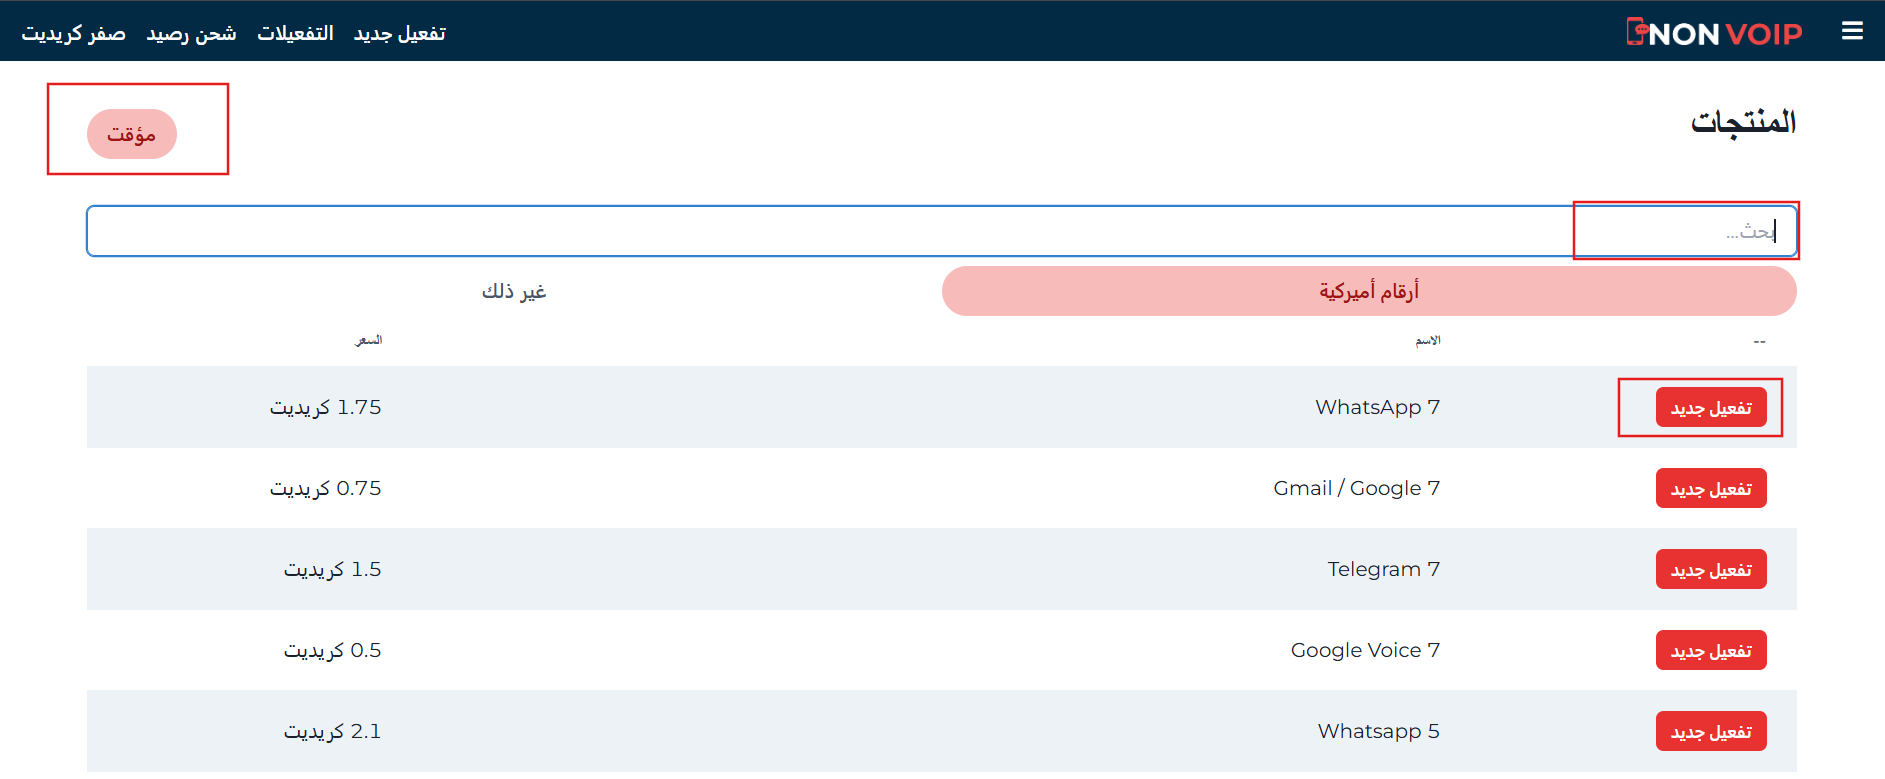Viewport: 1885px width, 779px height.
Task: Select the Whatsapp 5 product name
Action: pyautogui.click(x=1379, y=731)
